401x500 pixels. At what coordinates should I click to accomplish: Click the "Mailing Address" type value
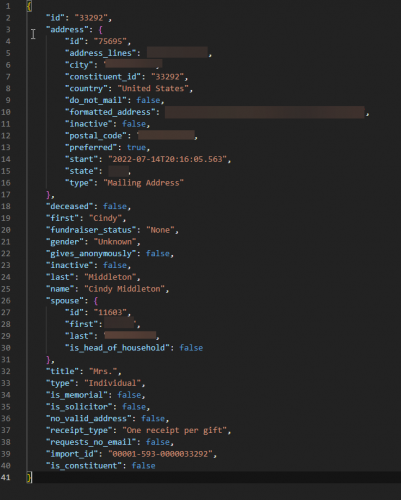pyautogui.click(x=143, y=183)
